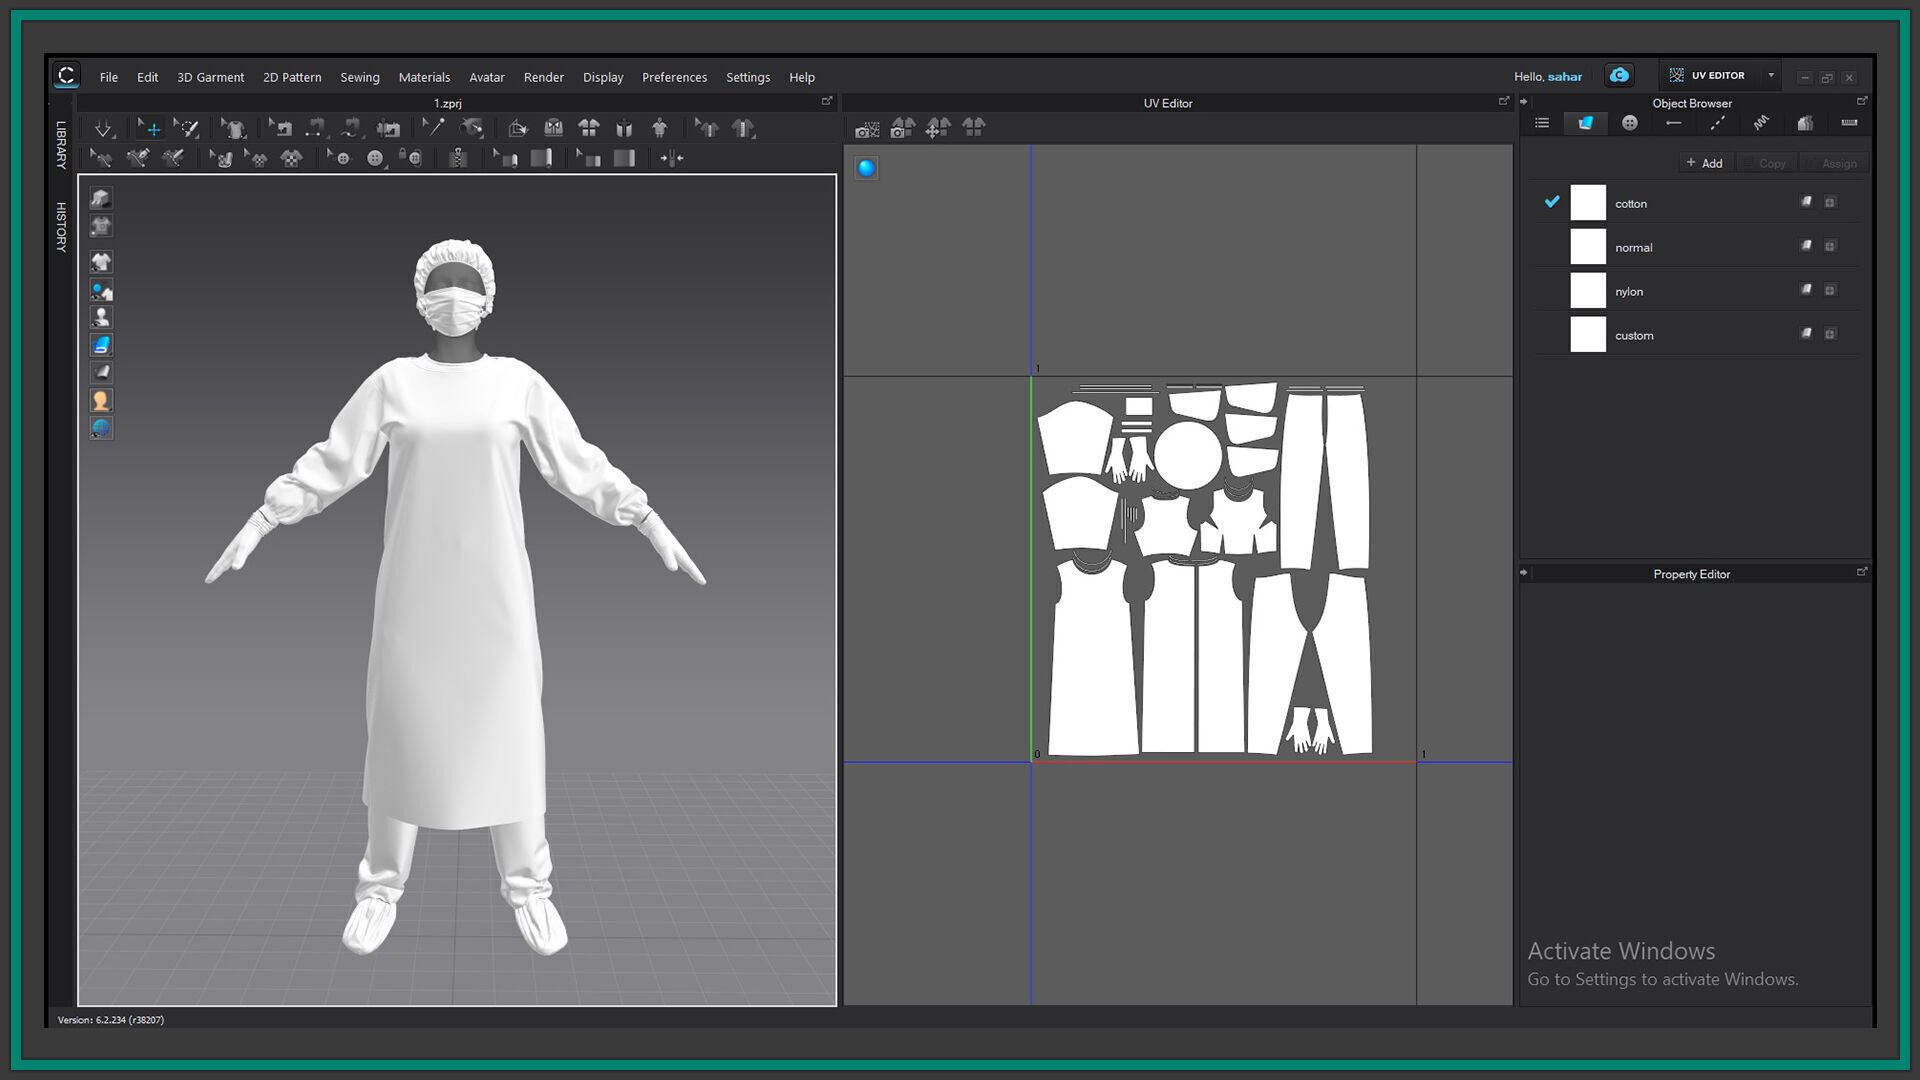
Task: Click the last shirt-arrows icon in the UV Editor toolbar
Action: click(973, 127)
